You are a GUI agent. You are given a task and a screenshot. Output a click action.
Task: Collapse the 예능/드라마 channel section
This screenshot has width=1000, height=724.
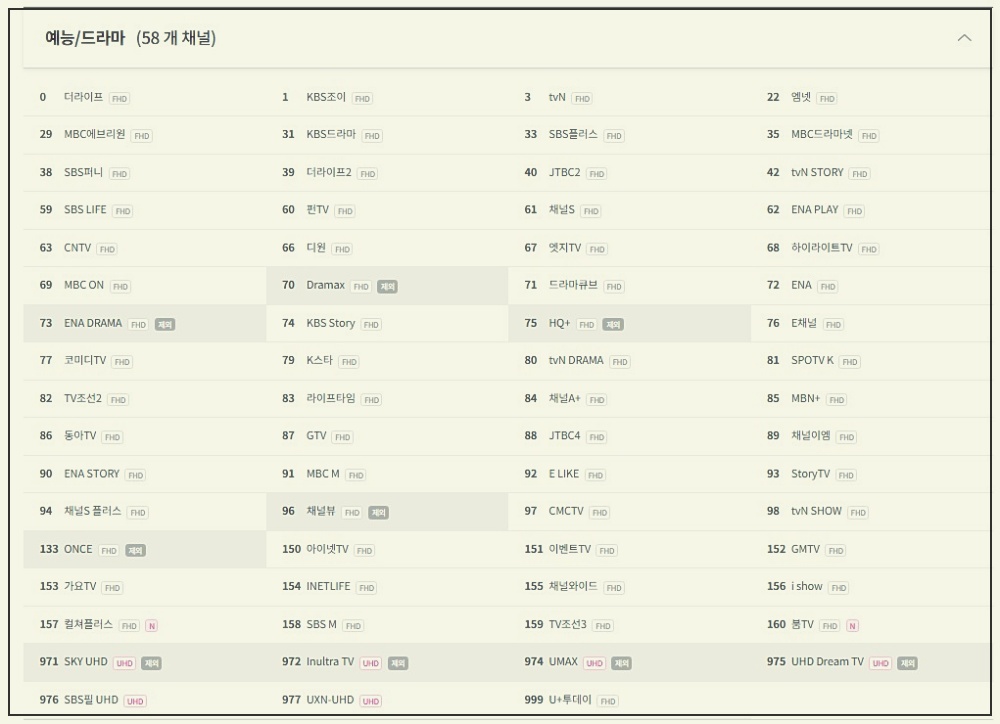point(964,38)
